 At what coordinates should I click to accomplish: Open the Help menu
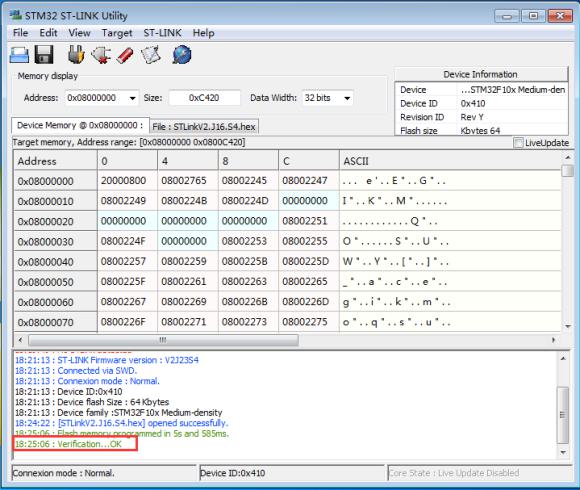(x=203, y=33)
